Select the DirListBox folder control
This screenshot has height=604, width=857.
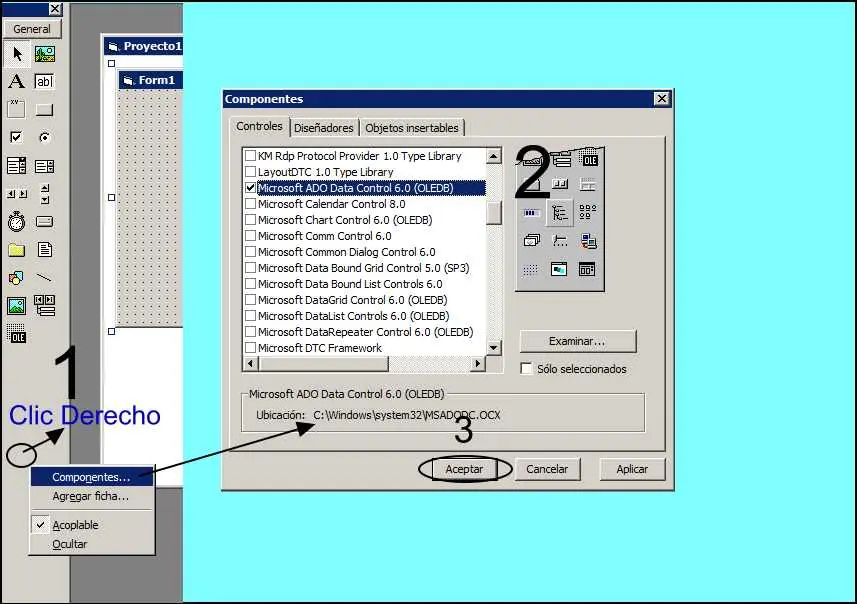[x=16, y=250]
